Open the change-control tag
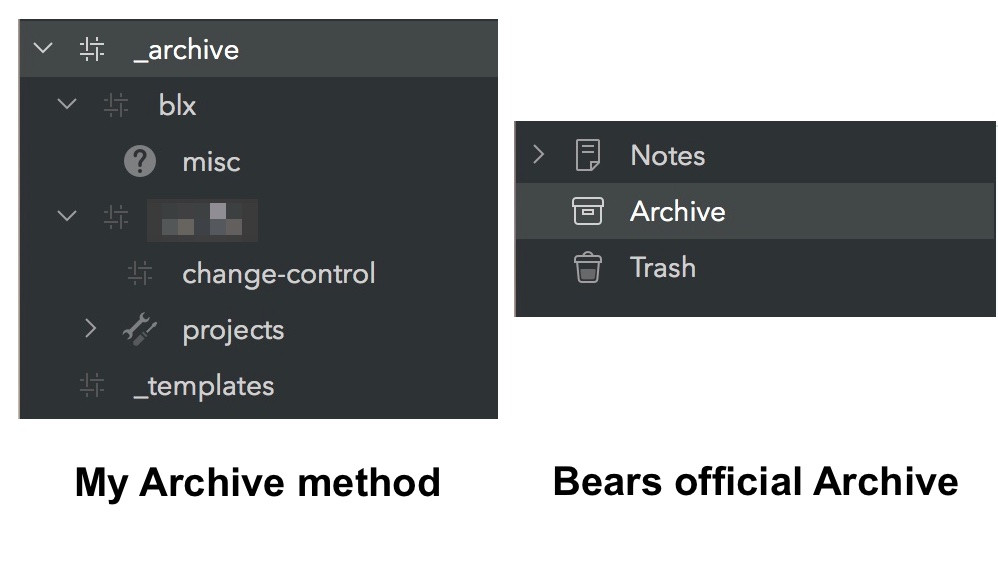Screen dimensions: 998x561 278,273
